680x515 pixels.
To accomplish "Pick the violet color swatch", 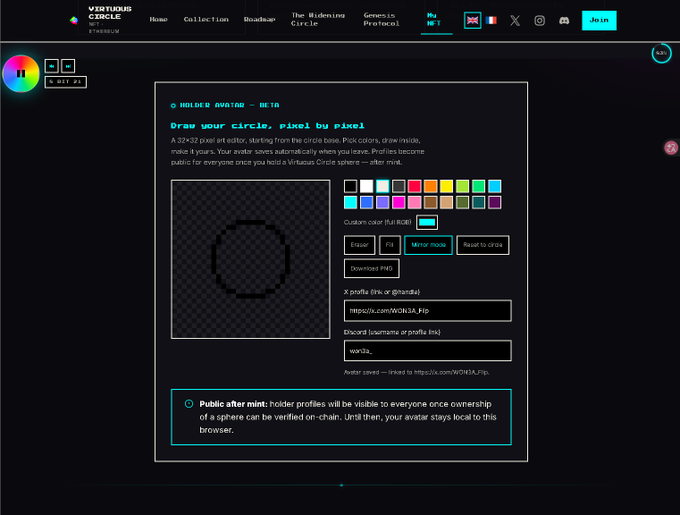I will [x=382, y=202].
